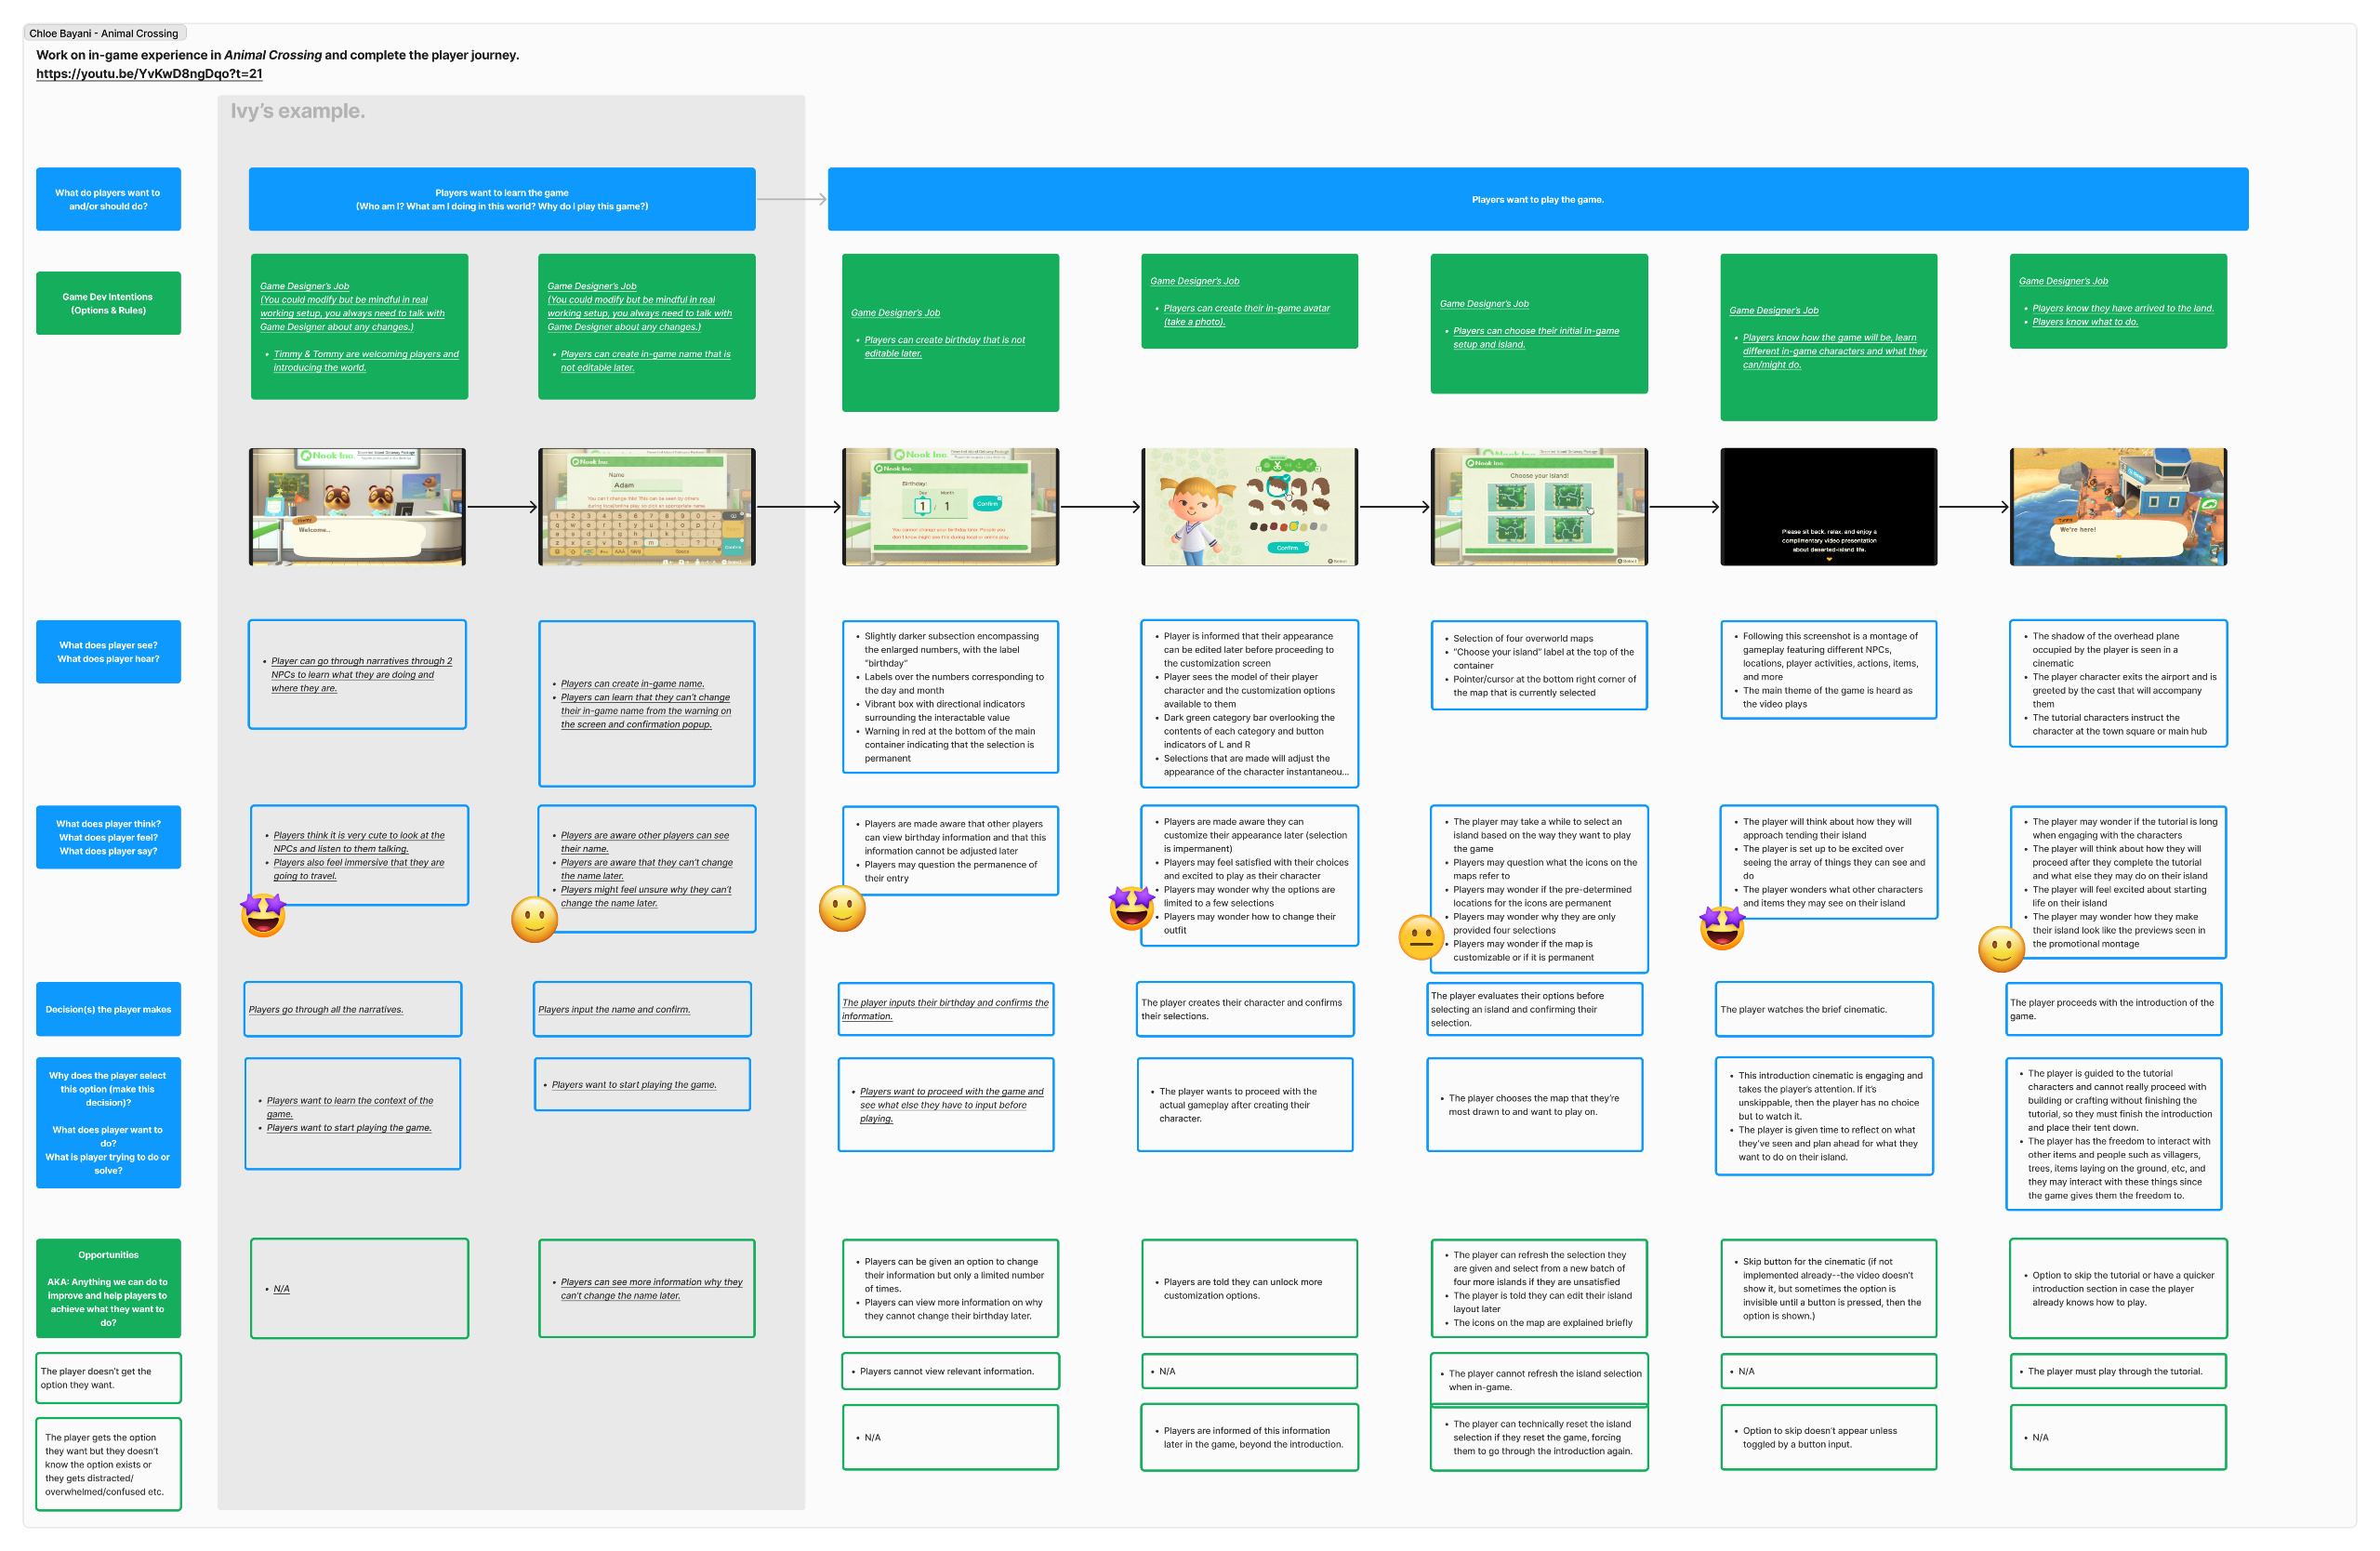This screenshot has width=2380, height=1551.
Task: Select the 'Chloe Bayani - Animal Crossing' frame title
Action: tap(104, 33)
